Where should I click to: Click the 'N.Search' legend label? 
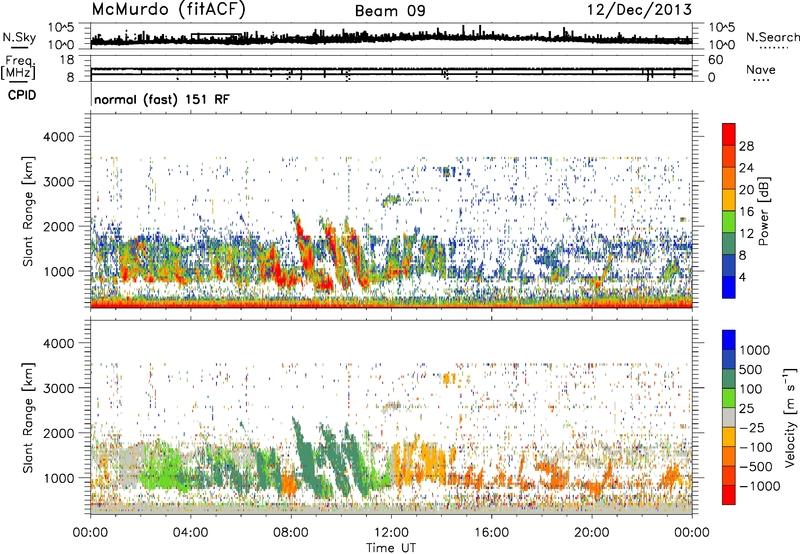point(772,37)
